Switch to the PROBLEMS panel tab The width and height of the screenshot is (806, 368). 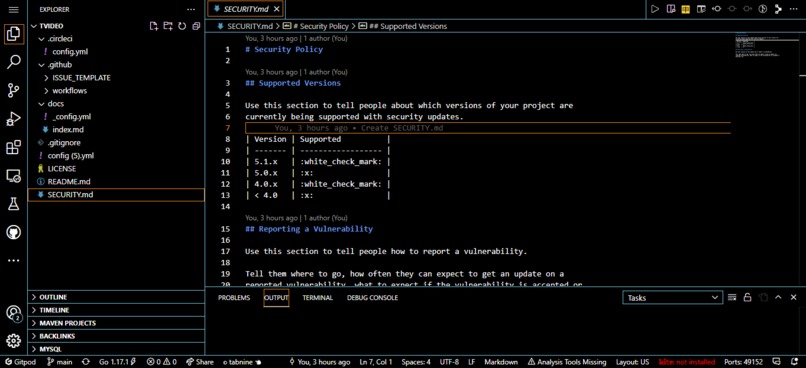click(x=234, y=298)
